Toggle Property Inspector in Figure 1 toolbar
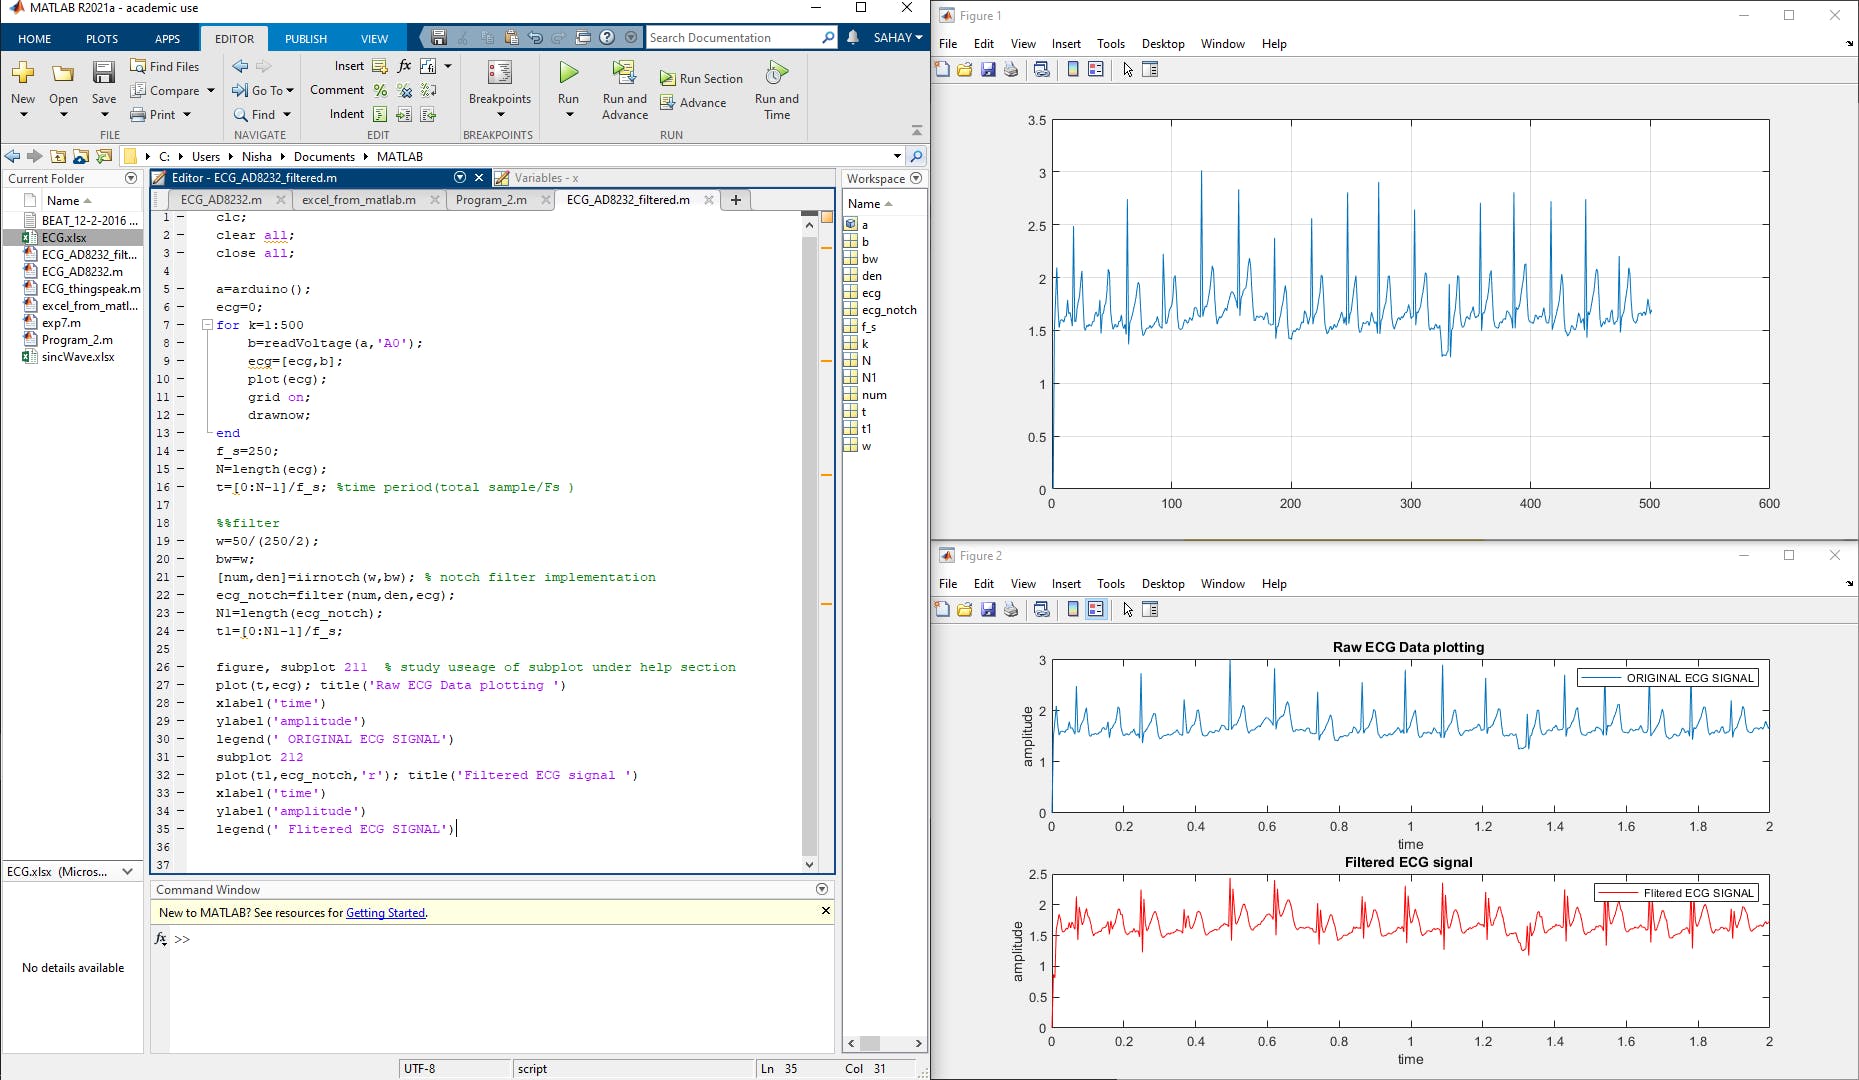This screenshot has width=1859, height=1080. click(x=1150, y=69)
